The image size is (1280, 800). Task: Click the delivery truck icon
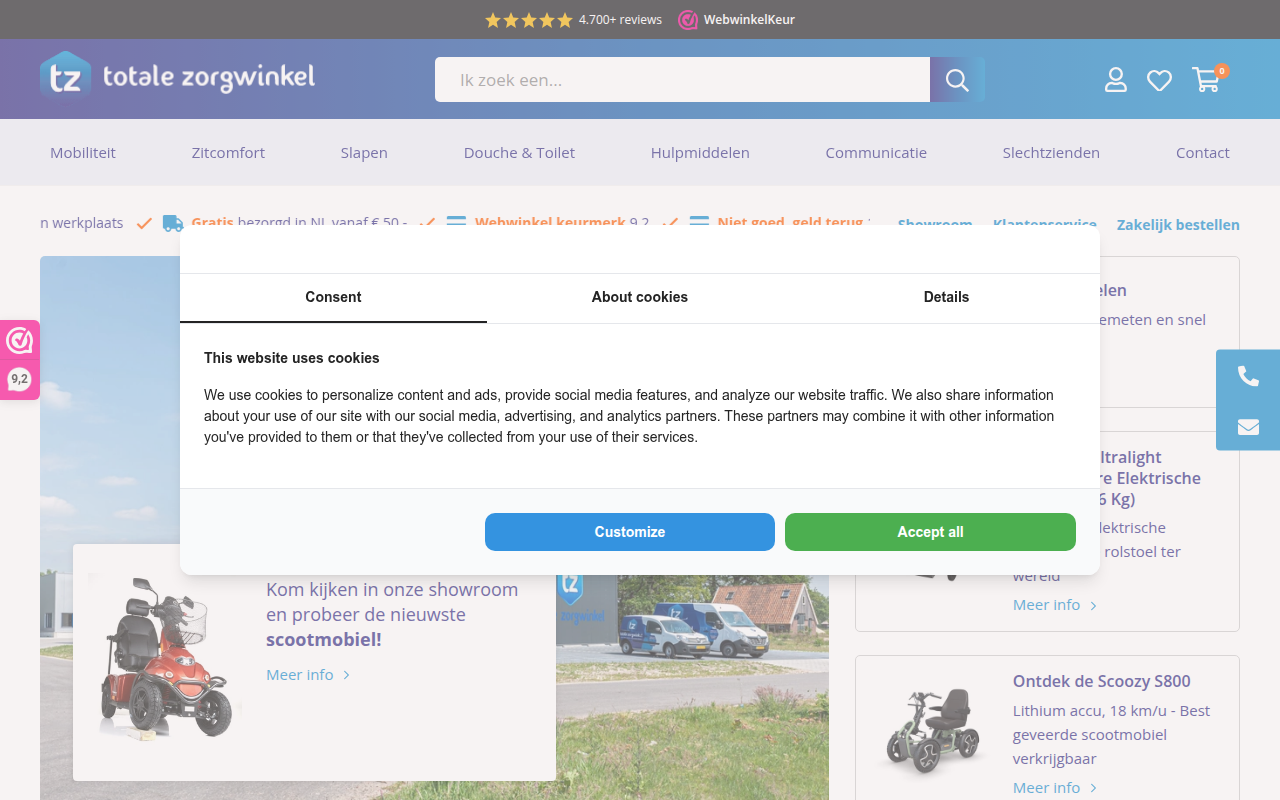coord(173,223)
